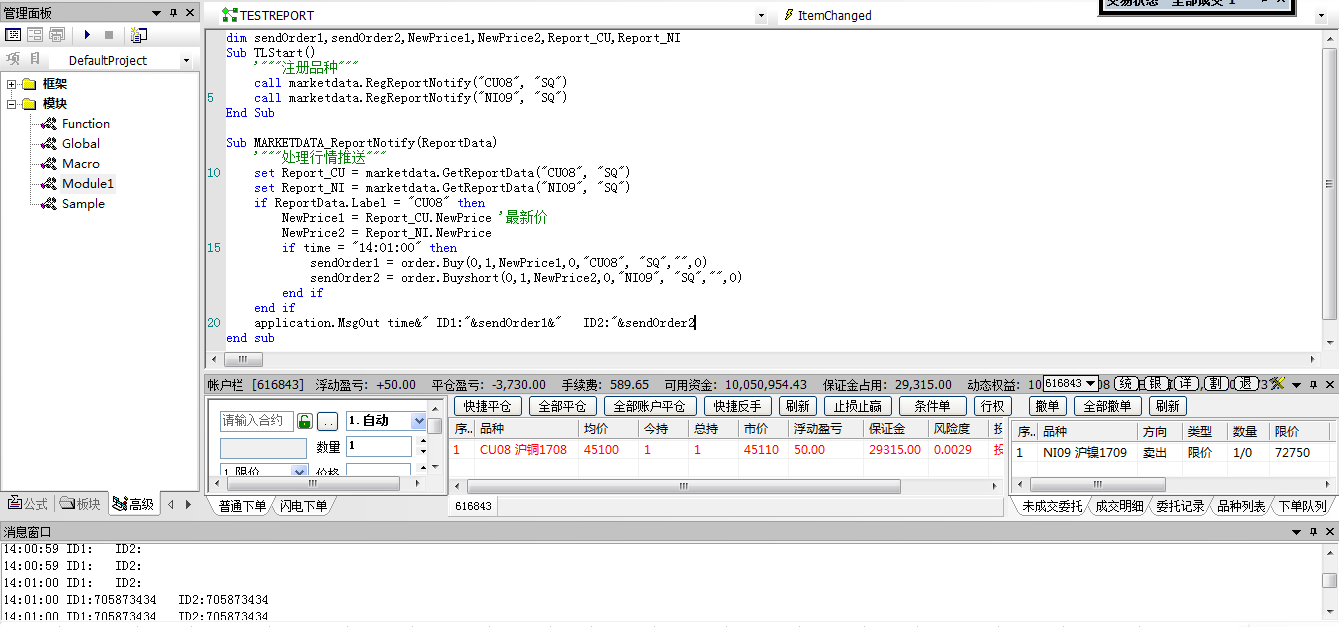Switch to the 品种列表 tab
The height and width of the screenshot is (627, 1339).
pos(1241,506)
